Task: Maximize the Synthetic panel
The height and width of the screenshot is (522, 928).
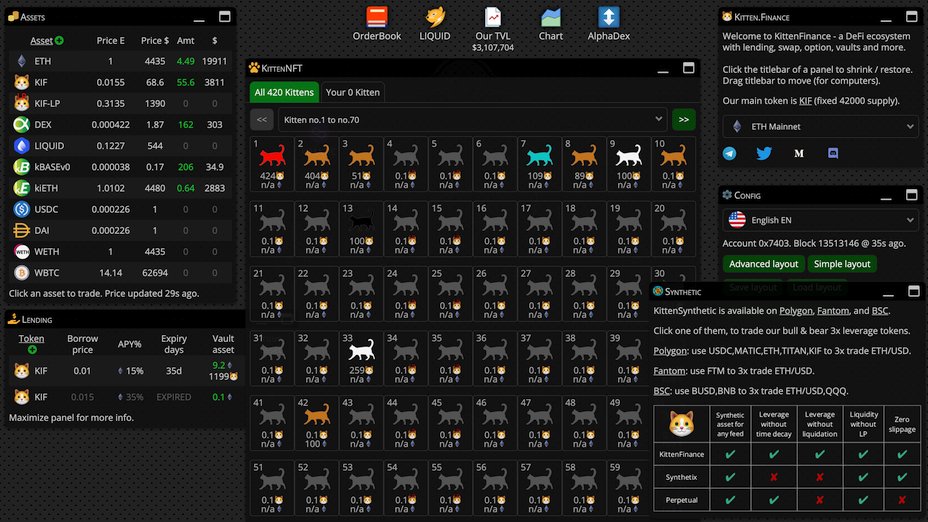Action: coord(914,291)
